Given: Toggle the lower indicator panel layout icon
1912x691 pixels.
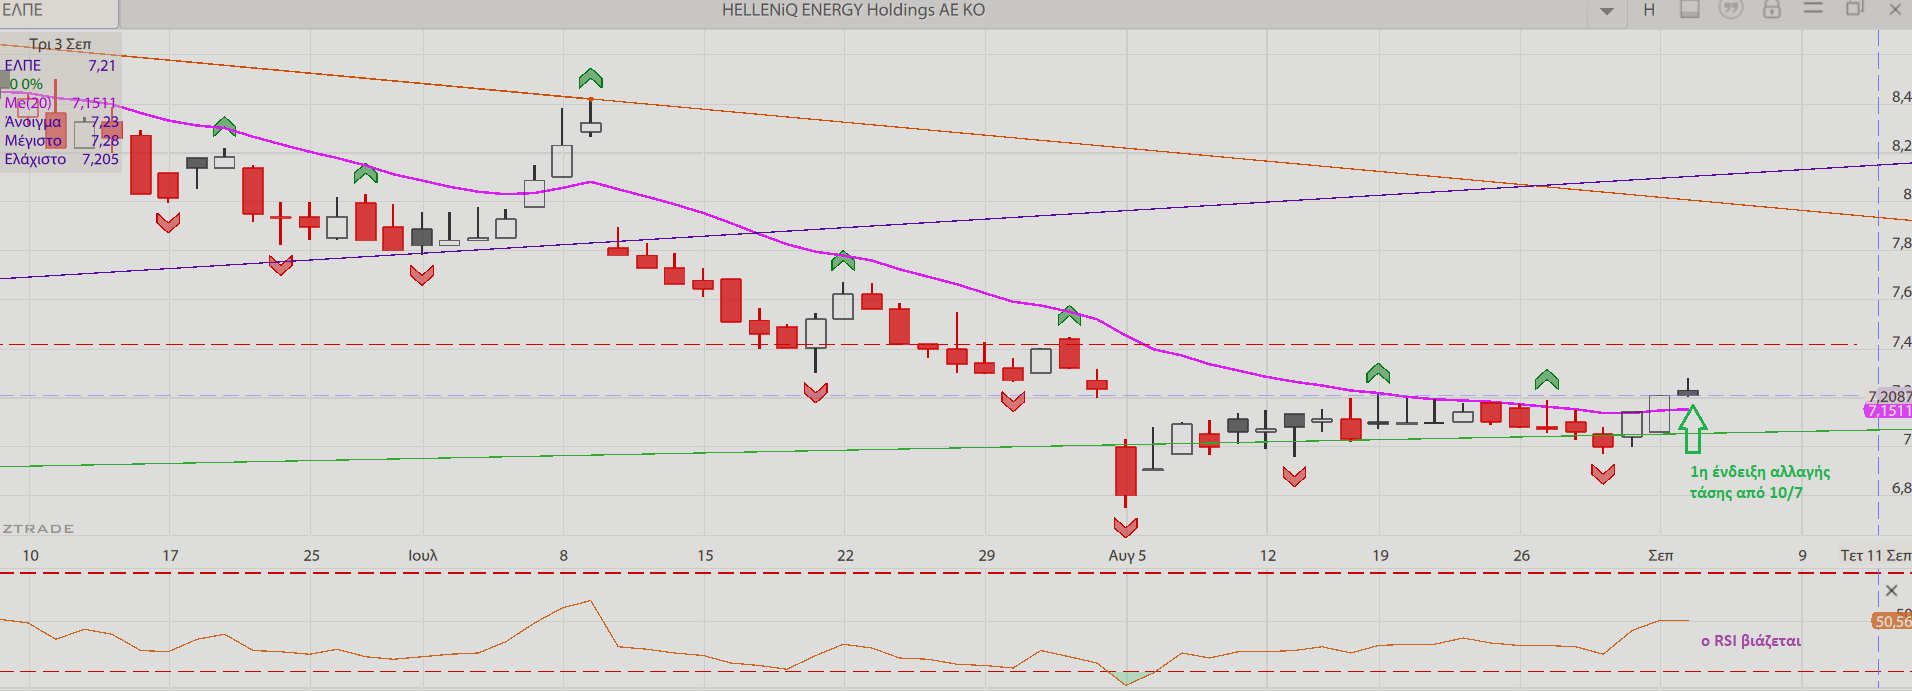Looking at the screenshot, I should [x=1690, y=10].
